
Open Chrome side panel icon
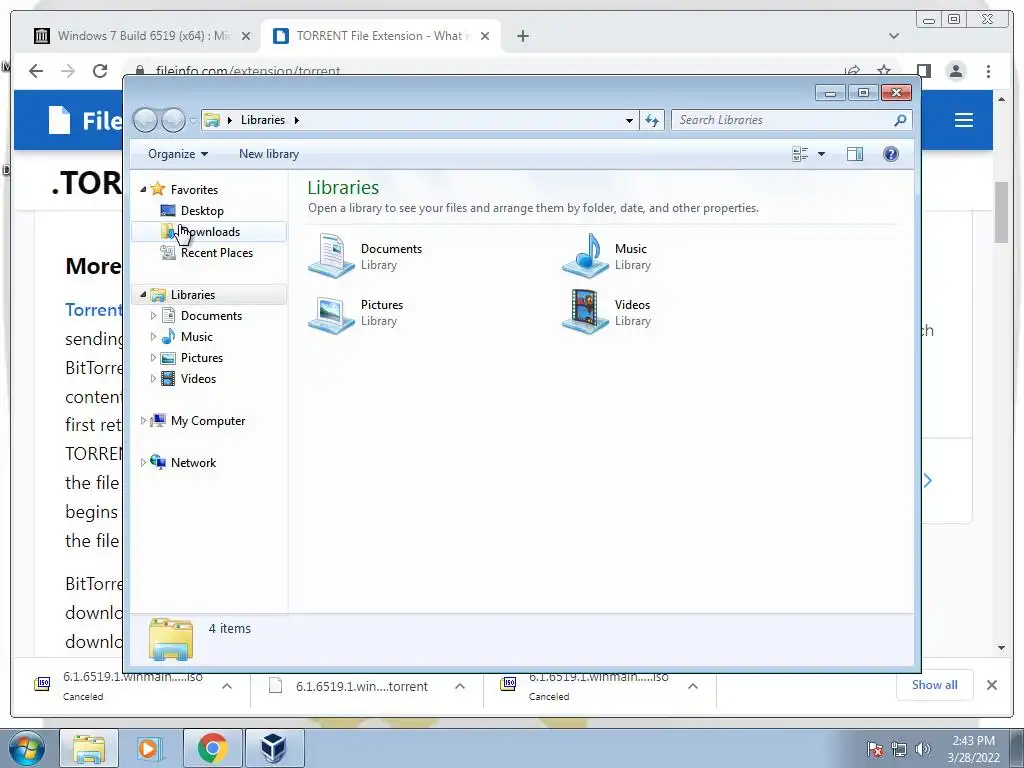[x=924, y=71]
